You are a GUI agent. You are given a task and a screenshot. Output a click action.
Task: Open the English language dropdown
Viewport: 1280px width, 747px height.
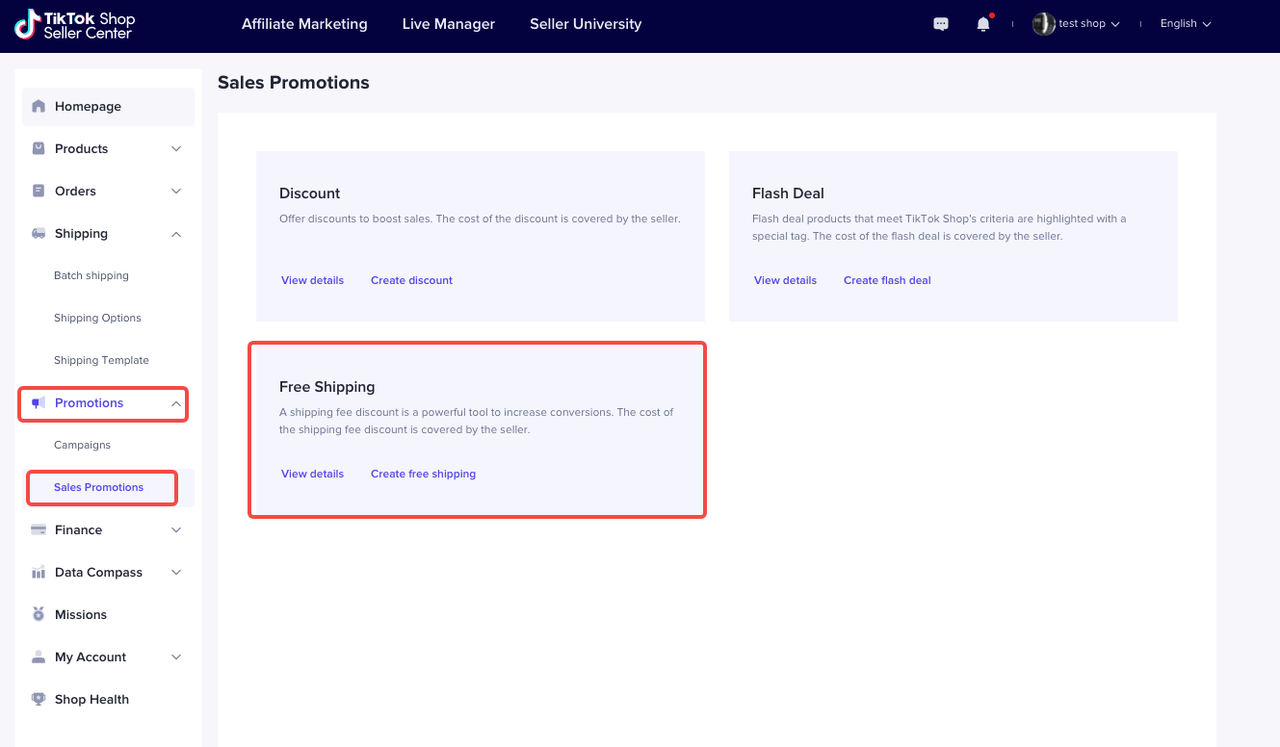1185,24
